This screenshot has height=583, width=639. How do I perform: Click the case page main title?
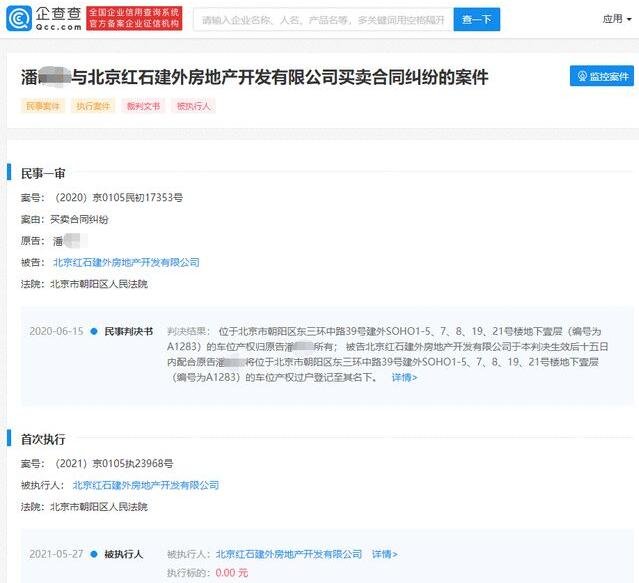point(255,77)
